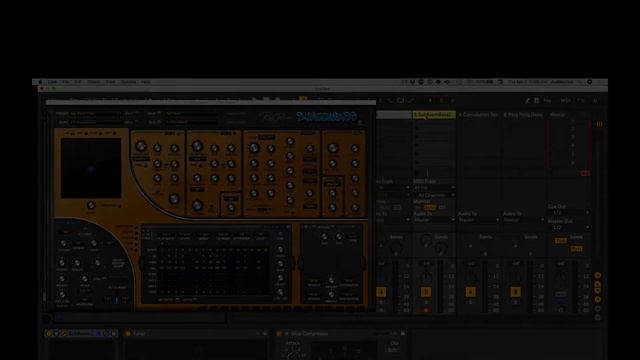Switch to Arrangement view icon
Image resolution: width=640 pixels, height=360 pixels.
[x=599, y=124]
